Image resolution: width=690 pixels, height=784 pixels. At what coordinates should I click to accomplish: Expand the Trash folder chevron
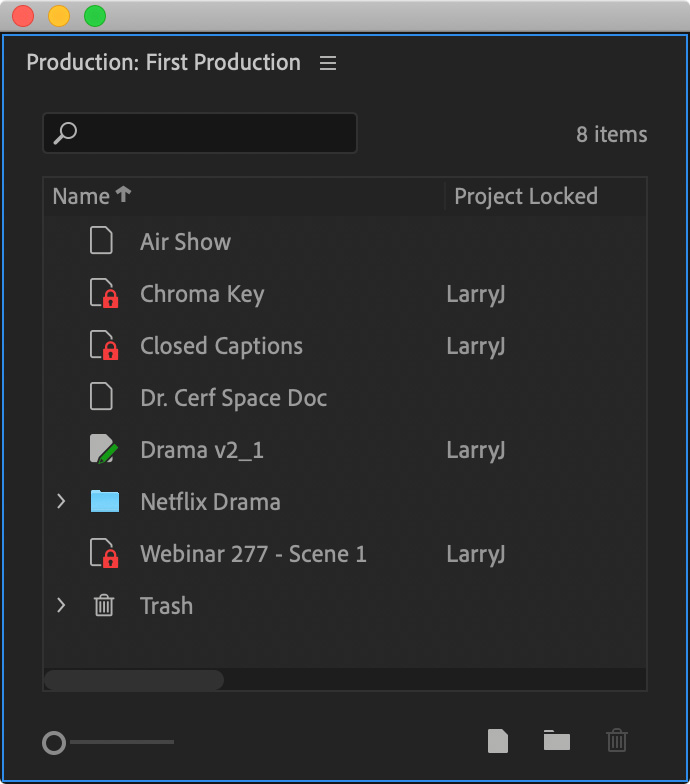point(61,605)
